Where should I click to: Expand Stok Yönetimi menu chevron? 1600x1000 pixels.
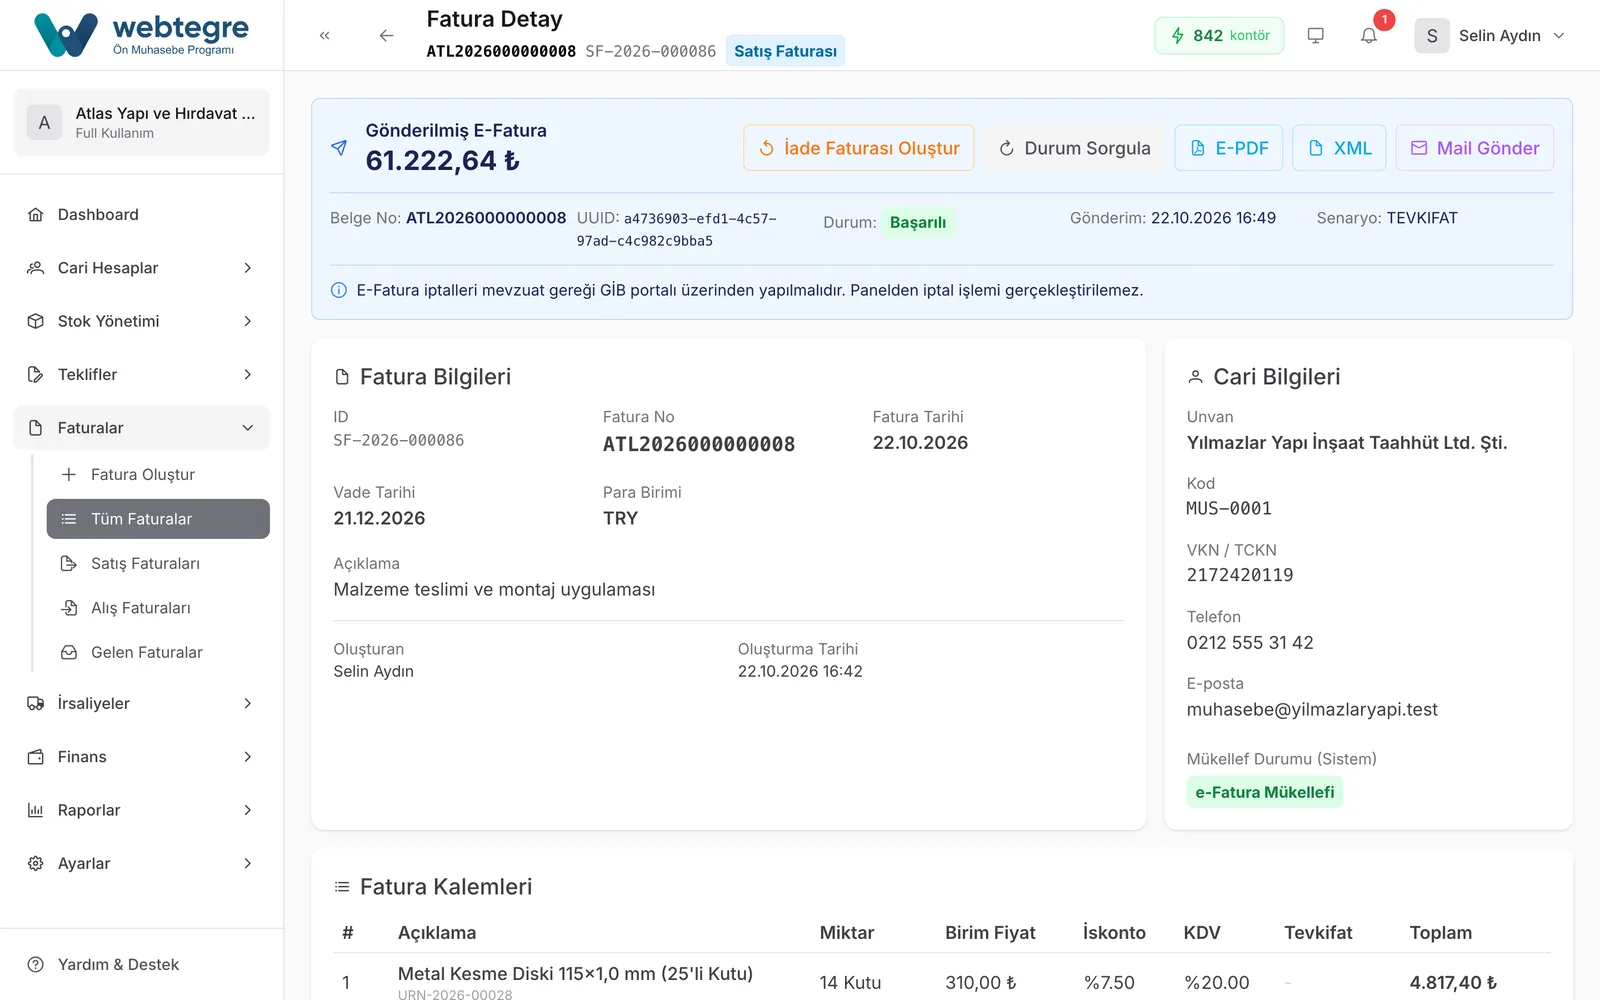[x=248, y=321]
